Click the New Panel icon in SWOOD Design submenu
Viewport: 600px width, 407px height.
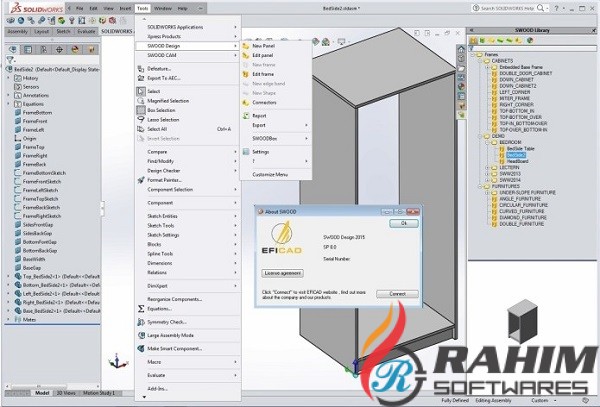pyautogui.click(x=246, y=46)
